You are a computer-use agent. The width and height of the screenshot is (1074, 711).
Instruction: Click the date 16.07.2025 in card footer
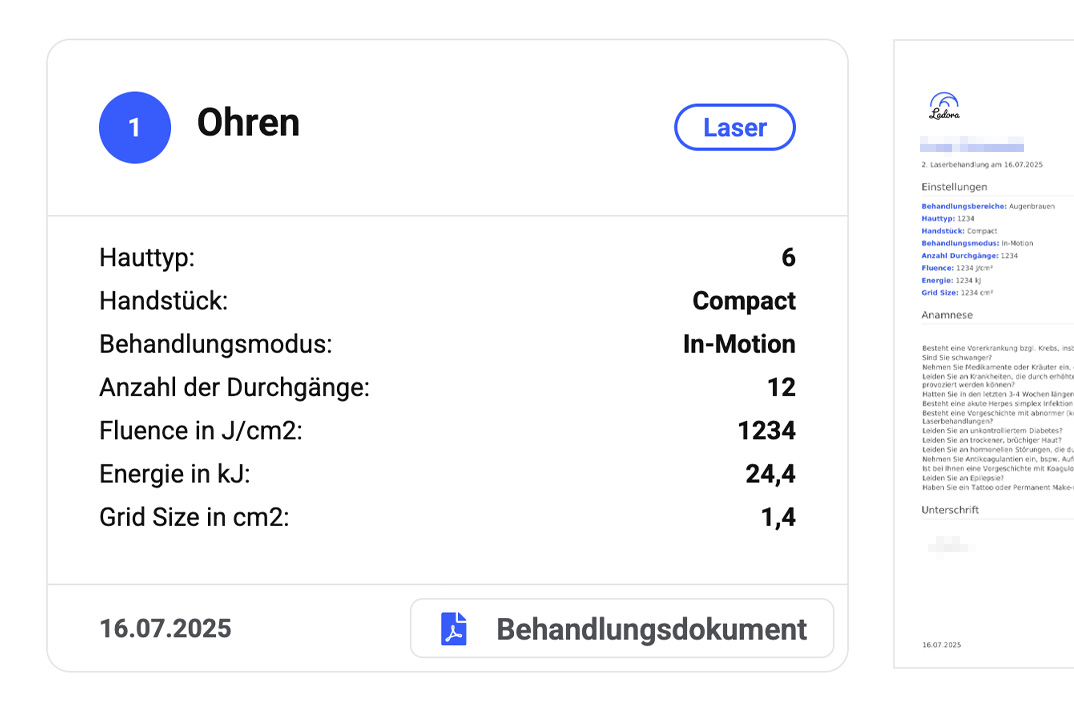pos(165,629)
